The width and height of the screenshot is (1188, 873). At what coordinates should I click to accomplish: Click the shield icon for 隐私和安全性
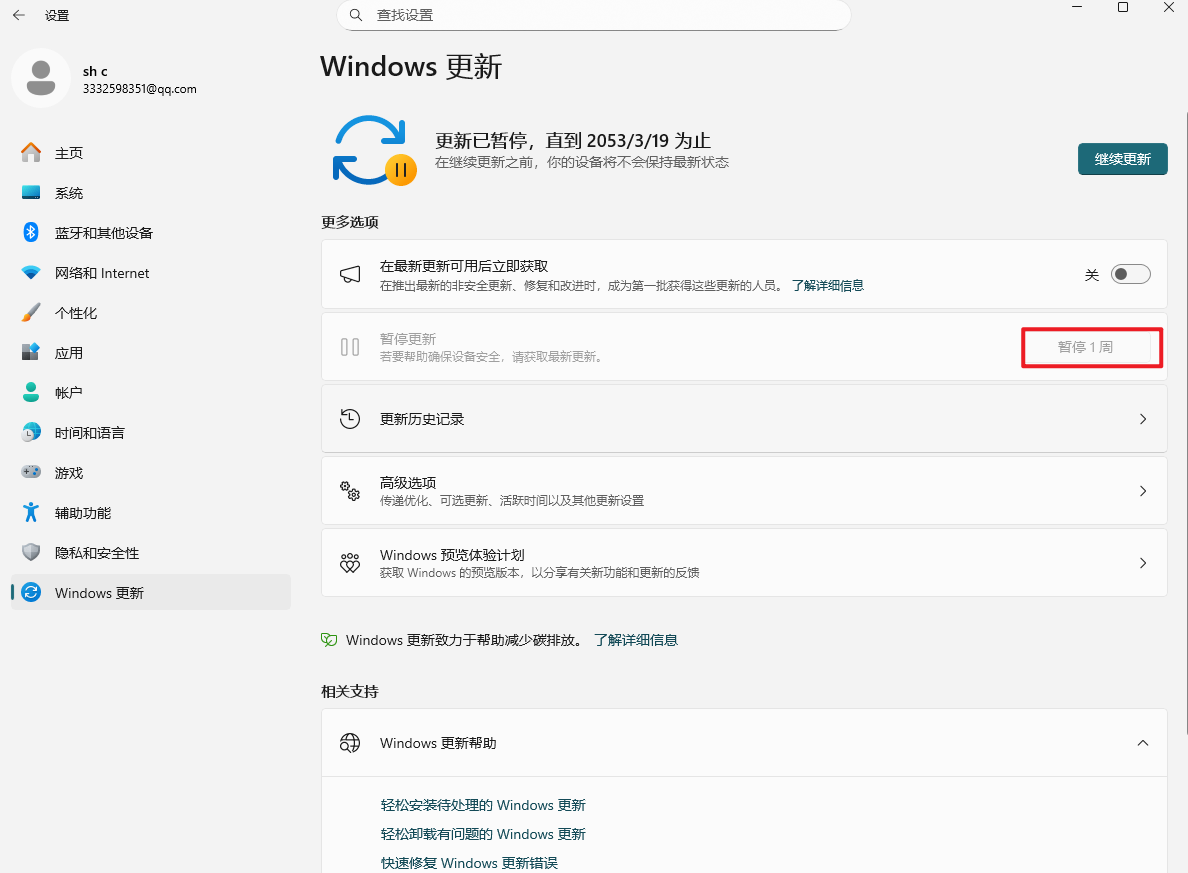point(31,552)
